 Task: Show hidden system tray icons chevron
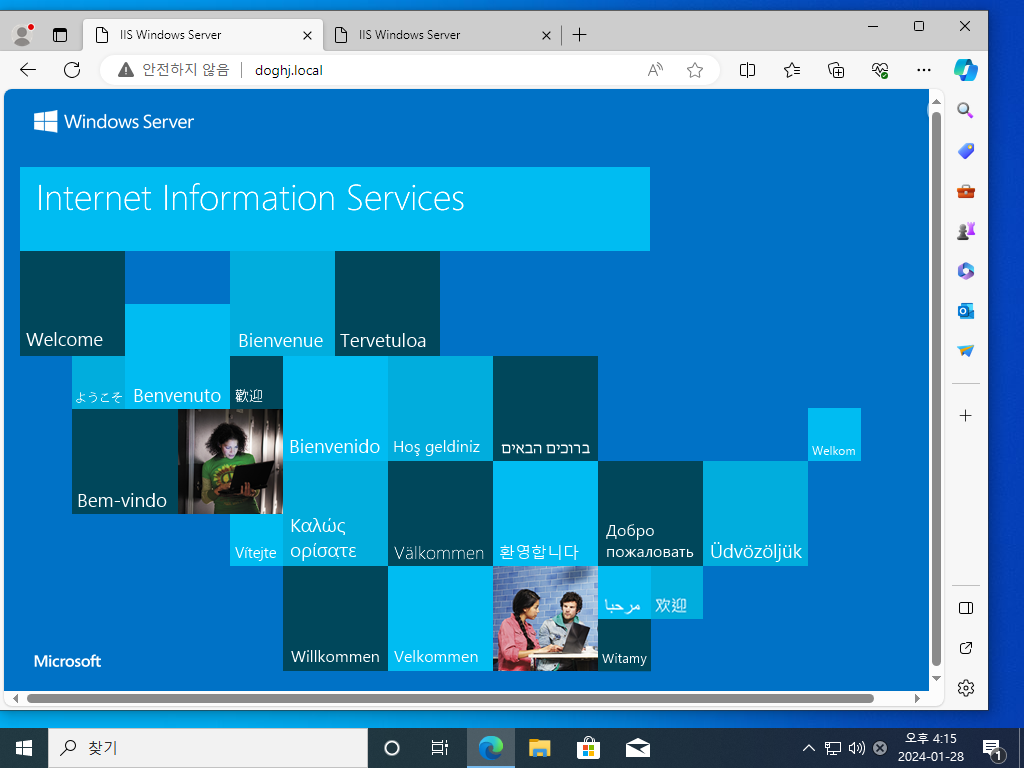[808, 748]
